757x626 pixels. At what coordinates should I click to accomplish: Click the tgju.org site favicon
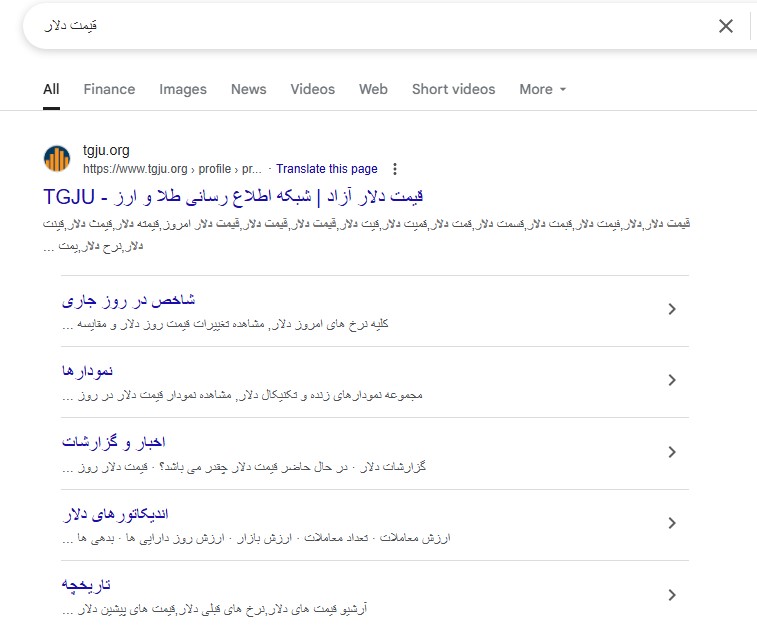click(x=57, y=159)
